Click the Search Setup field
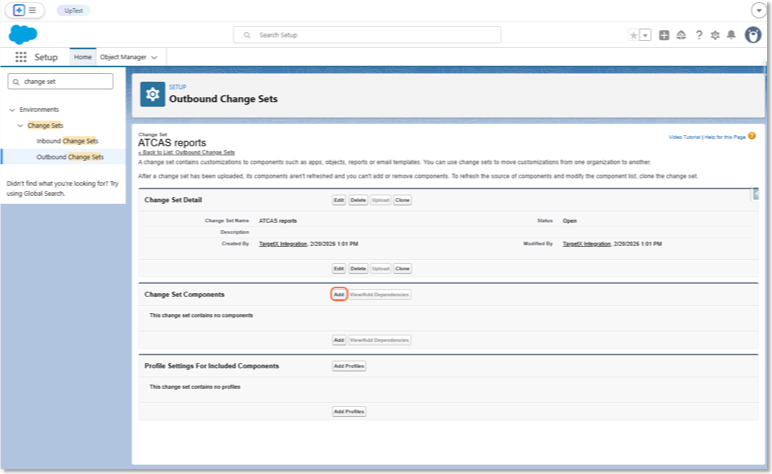The height and width of the screenshot is (474, 772). click(x=367, y=35)
